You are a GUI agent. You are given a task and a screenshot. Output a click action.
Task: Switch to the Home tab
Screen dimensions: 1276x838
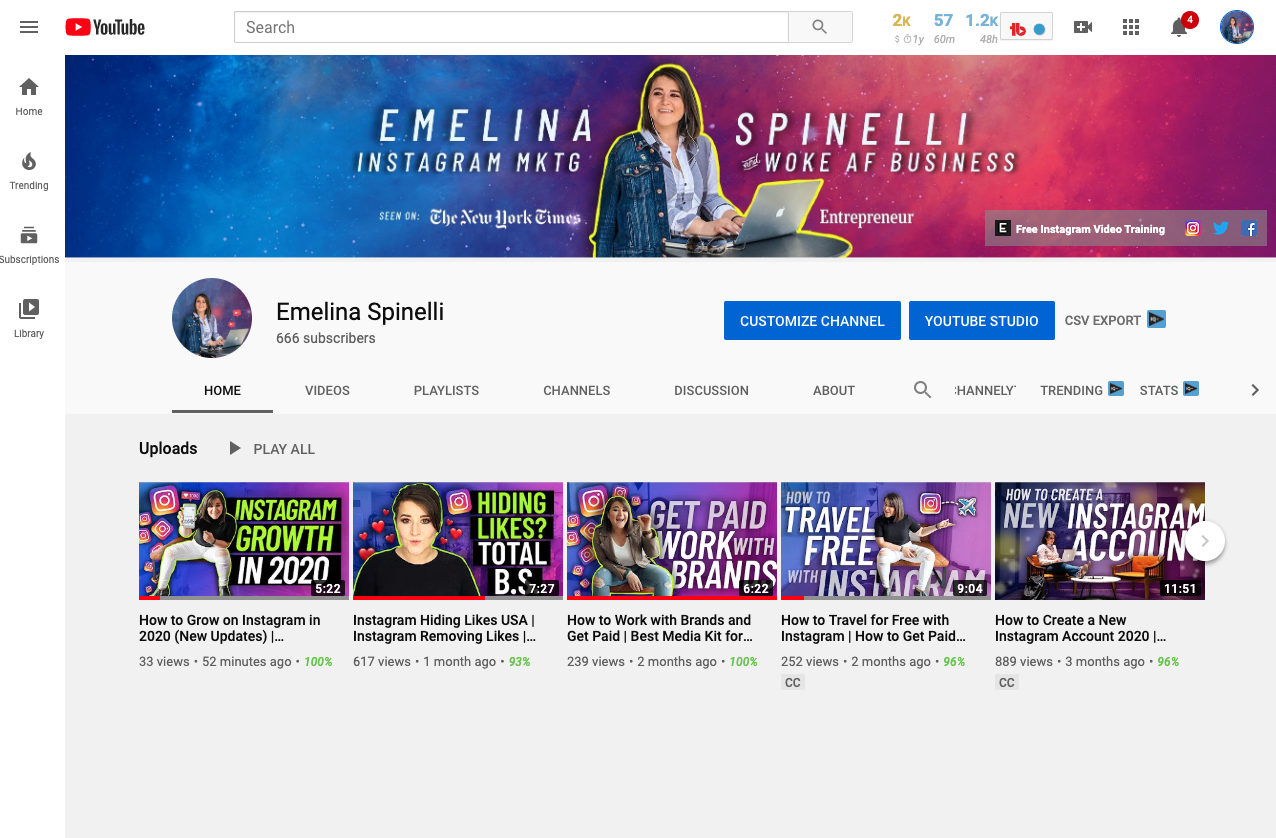pyautogui.click(x=222, y=390)
